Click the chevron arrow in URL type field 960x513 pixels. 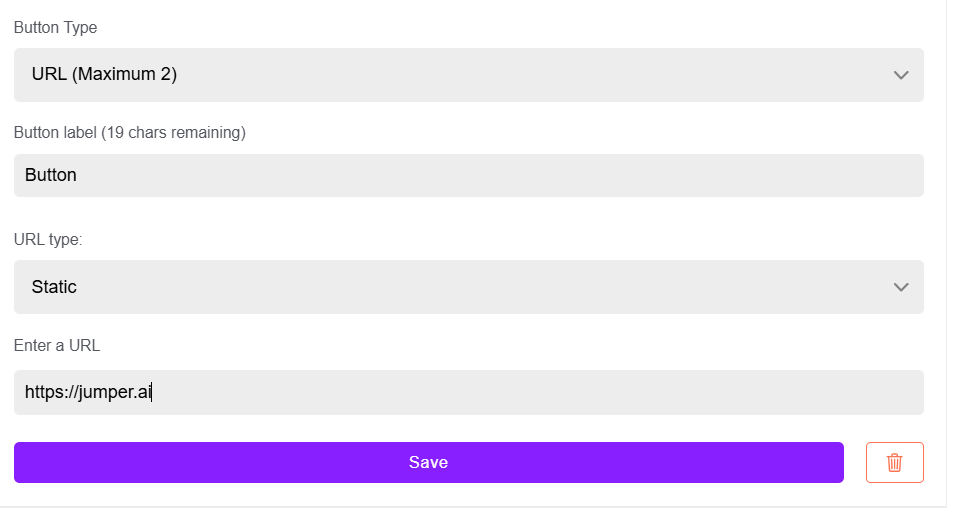pyautogui.click(x=901, y=287)
